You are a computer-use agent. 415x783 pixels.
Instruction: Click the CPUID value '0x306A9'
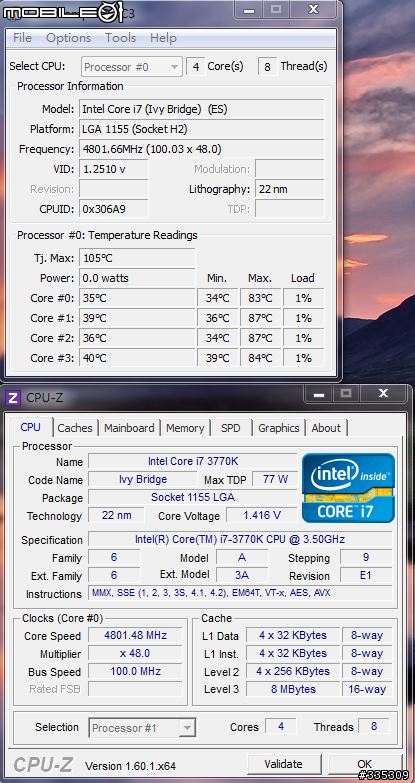114,209
